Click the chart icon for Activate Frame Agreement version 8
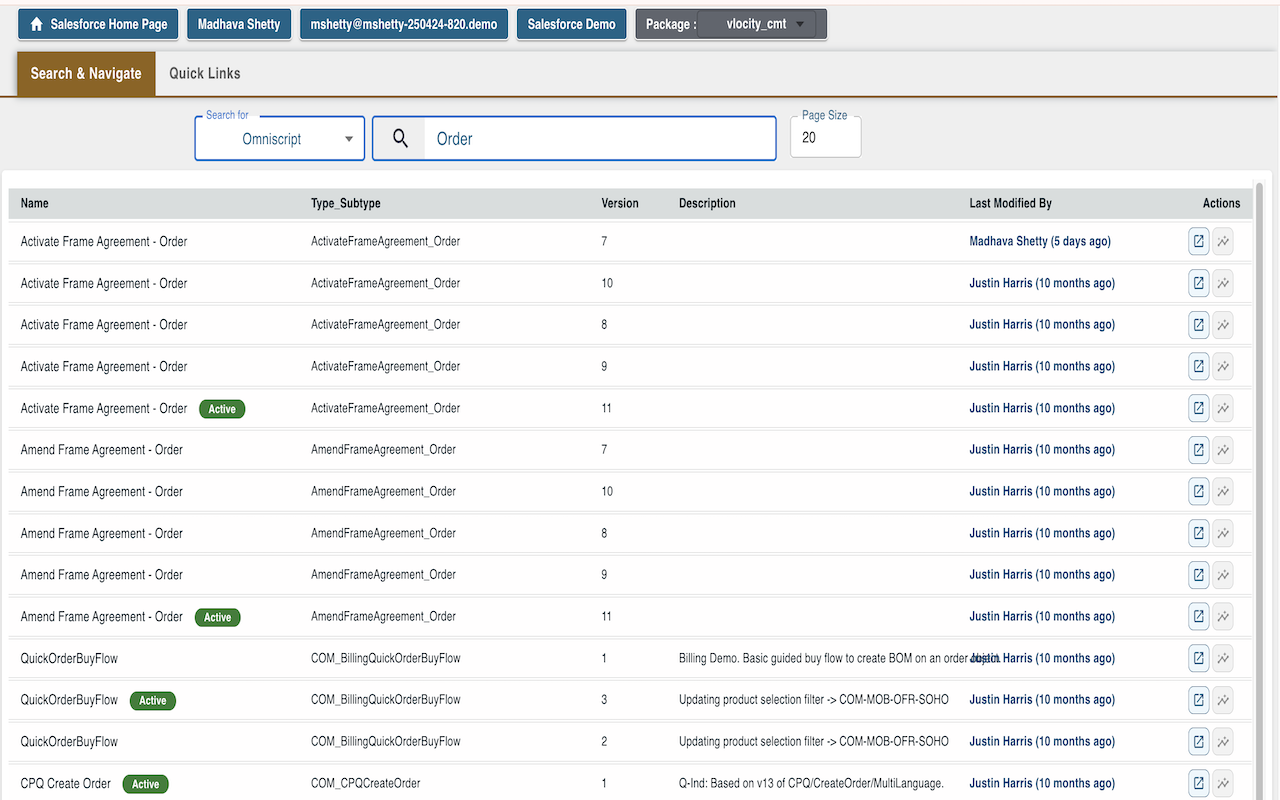1280x800 pixels. click(x=1223, y=324)
